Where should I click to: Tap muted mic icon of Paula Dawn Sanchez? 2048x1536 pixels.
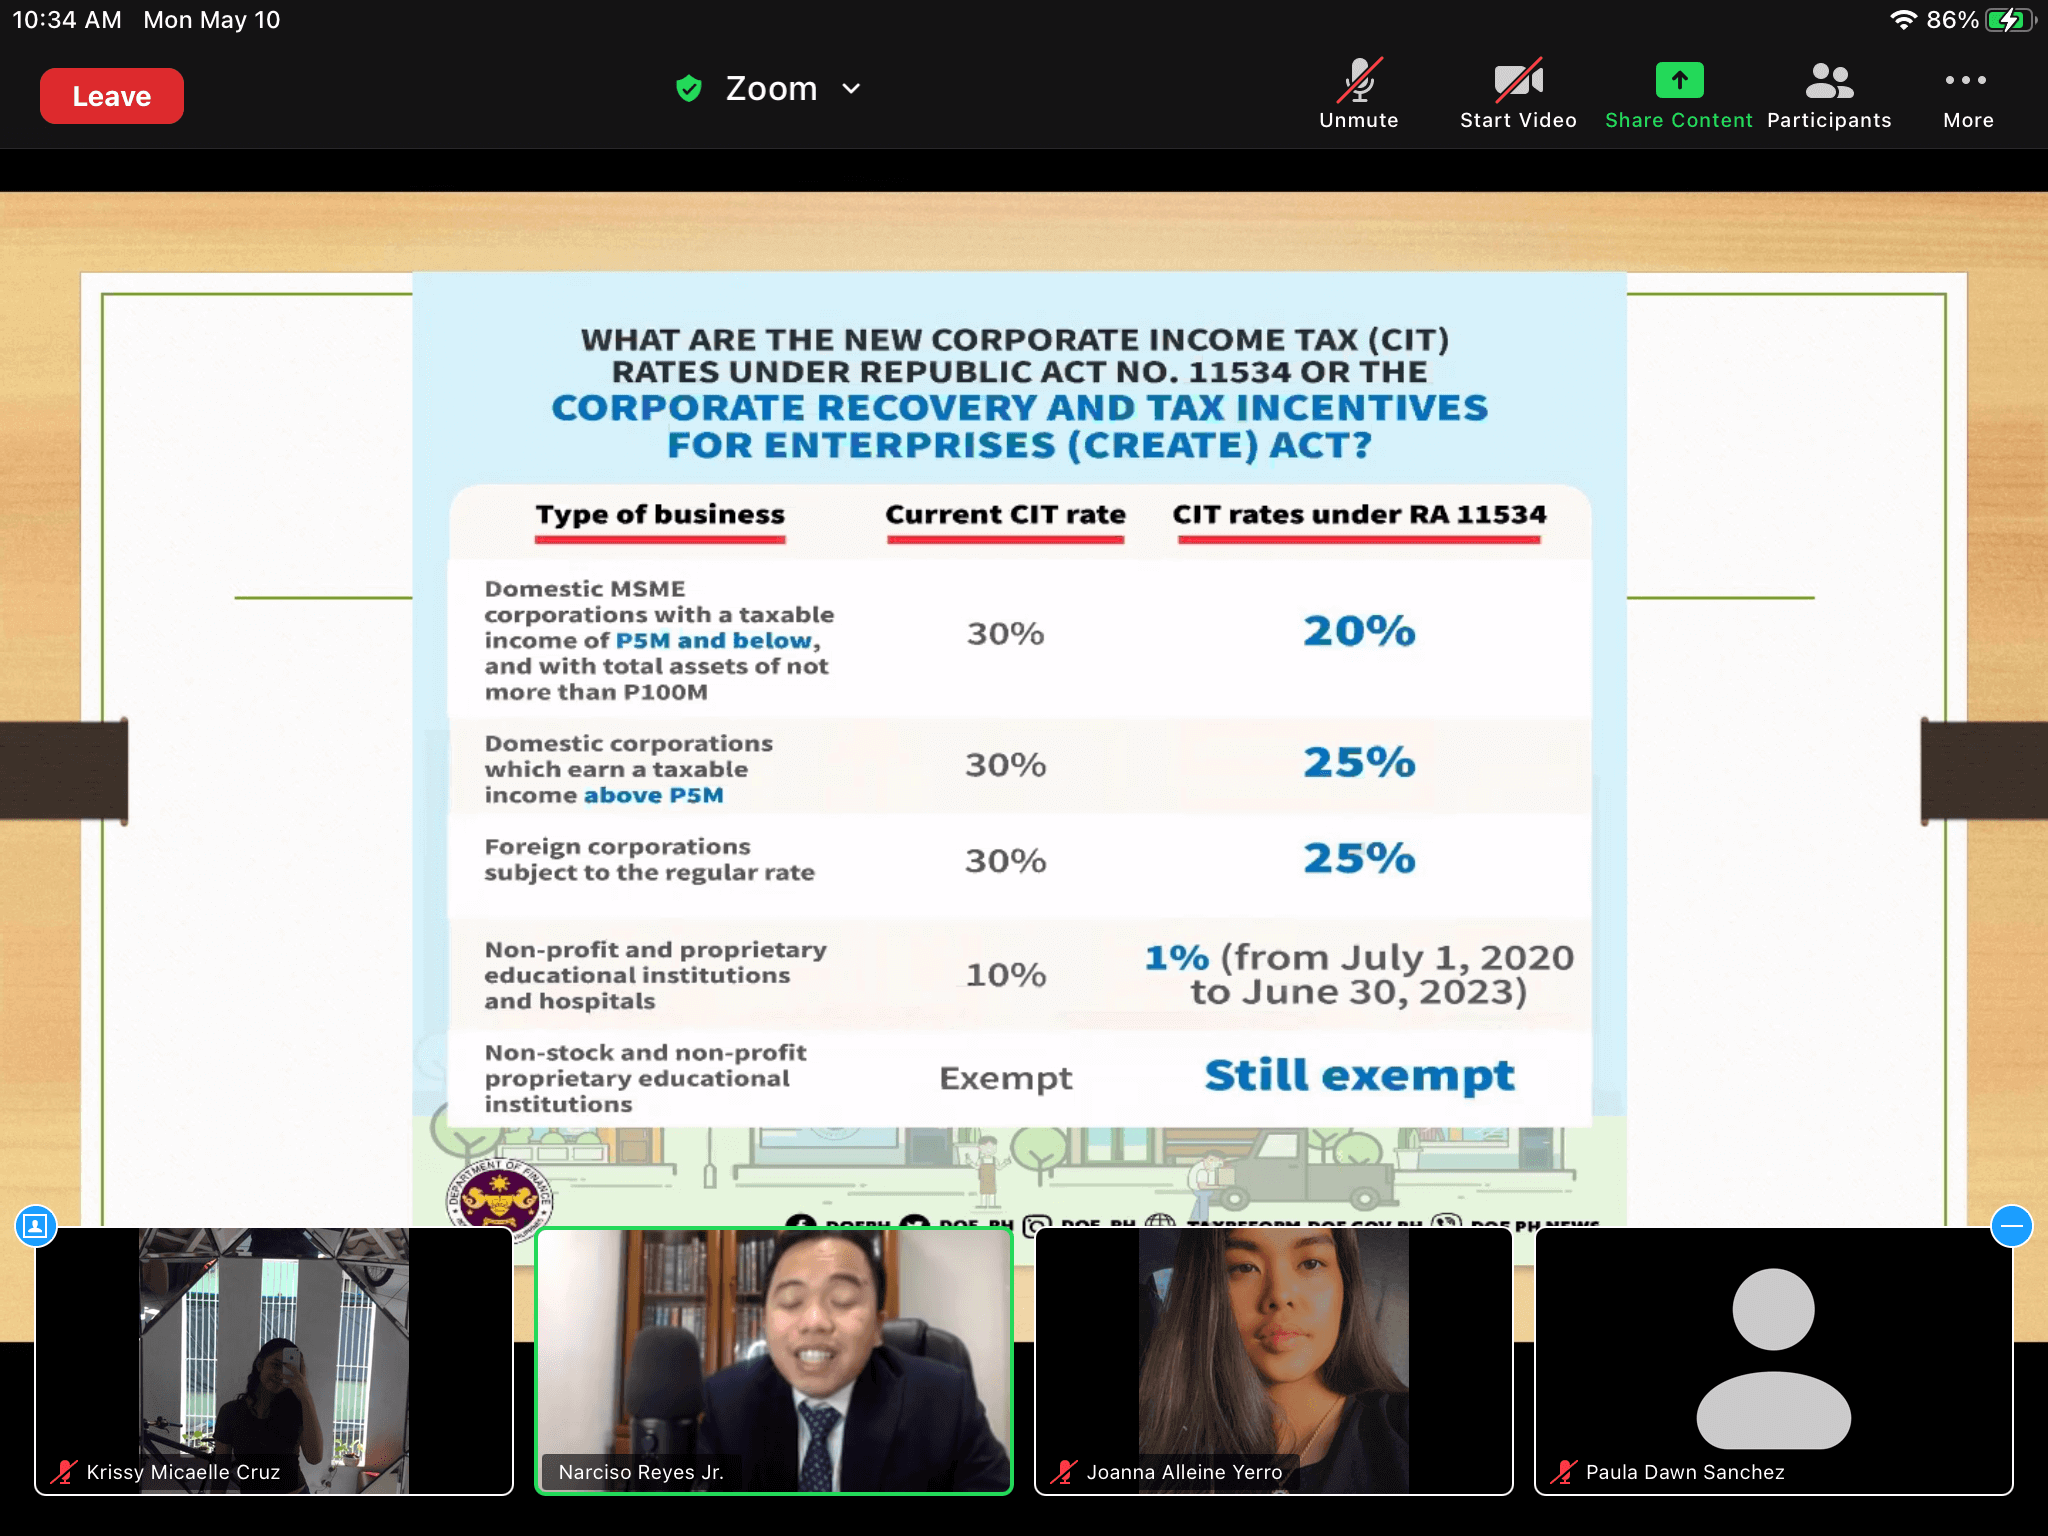coord(1563,1472)
